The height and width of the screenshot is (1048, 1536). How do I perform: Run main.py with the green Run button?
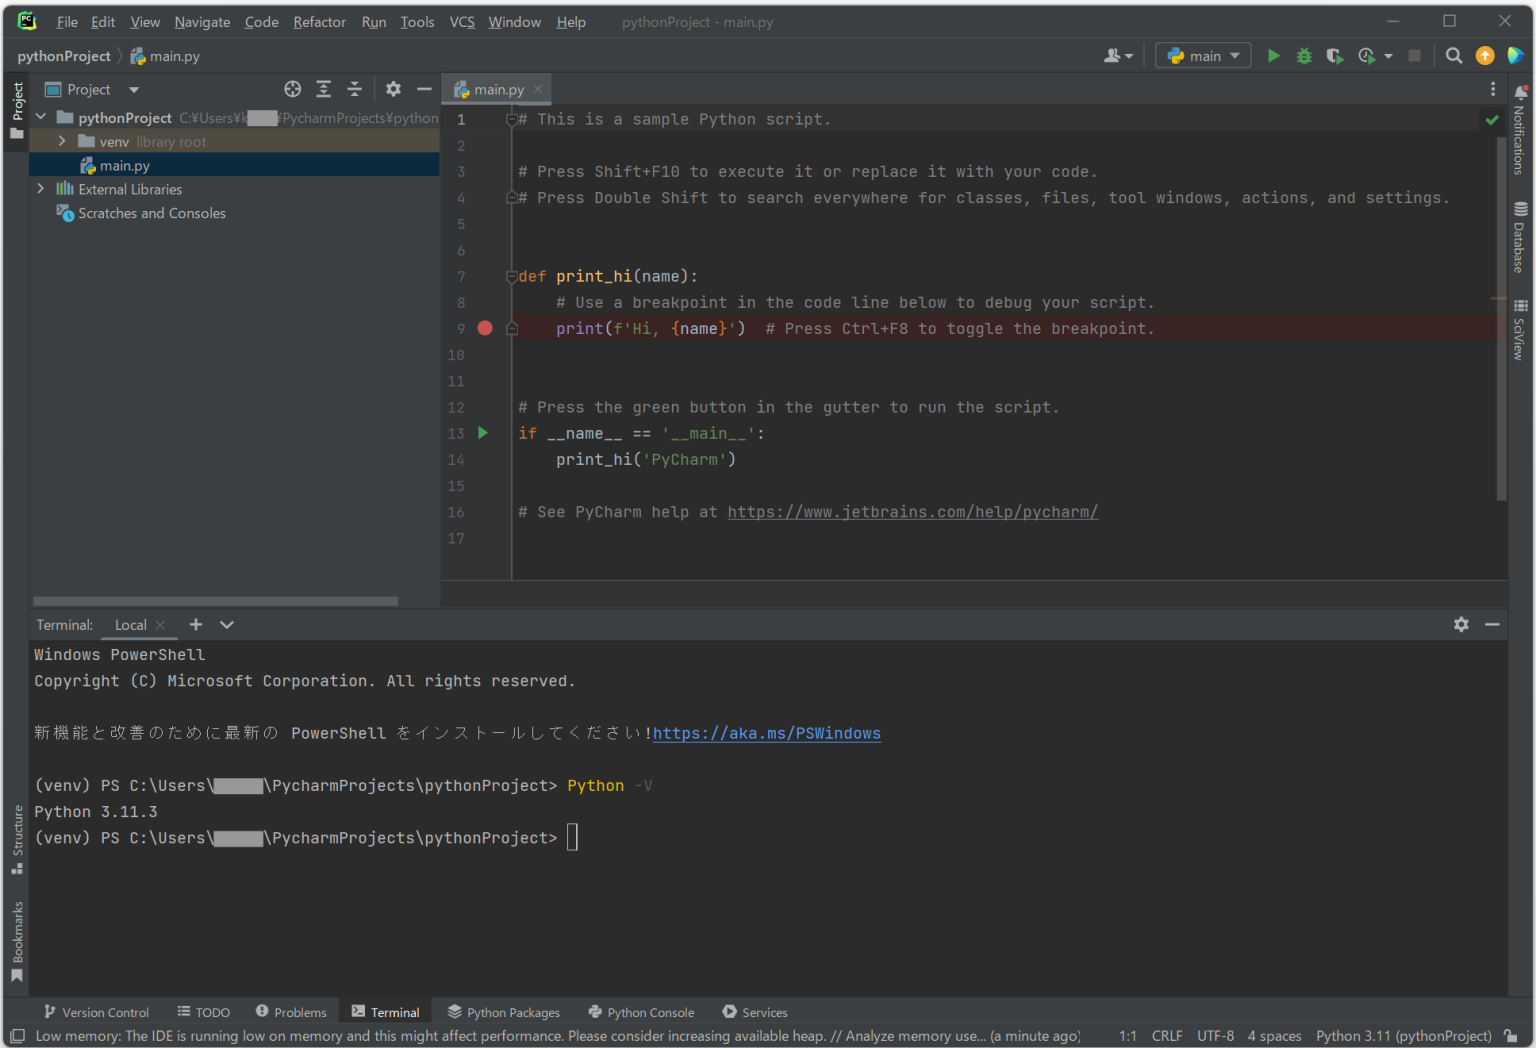(1273, 55)
